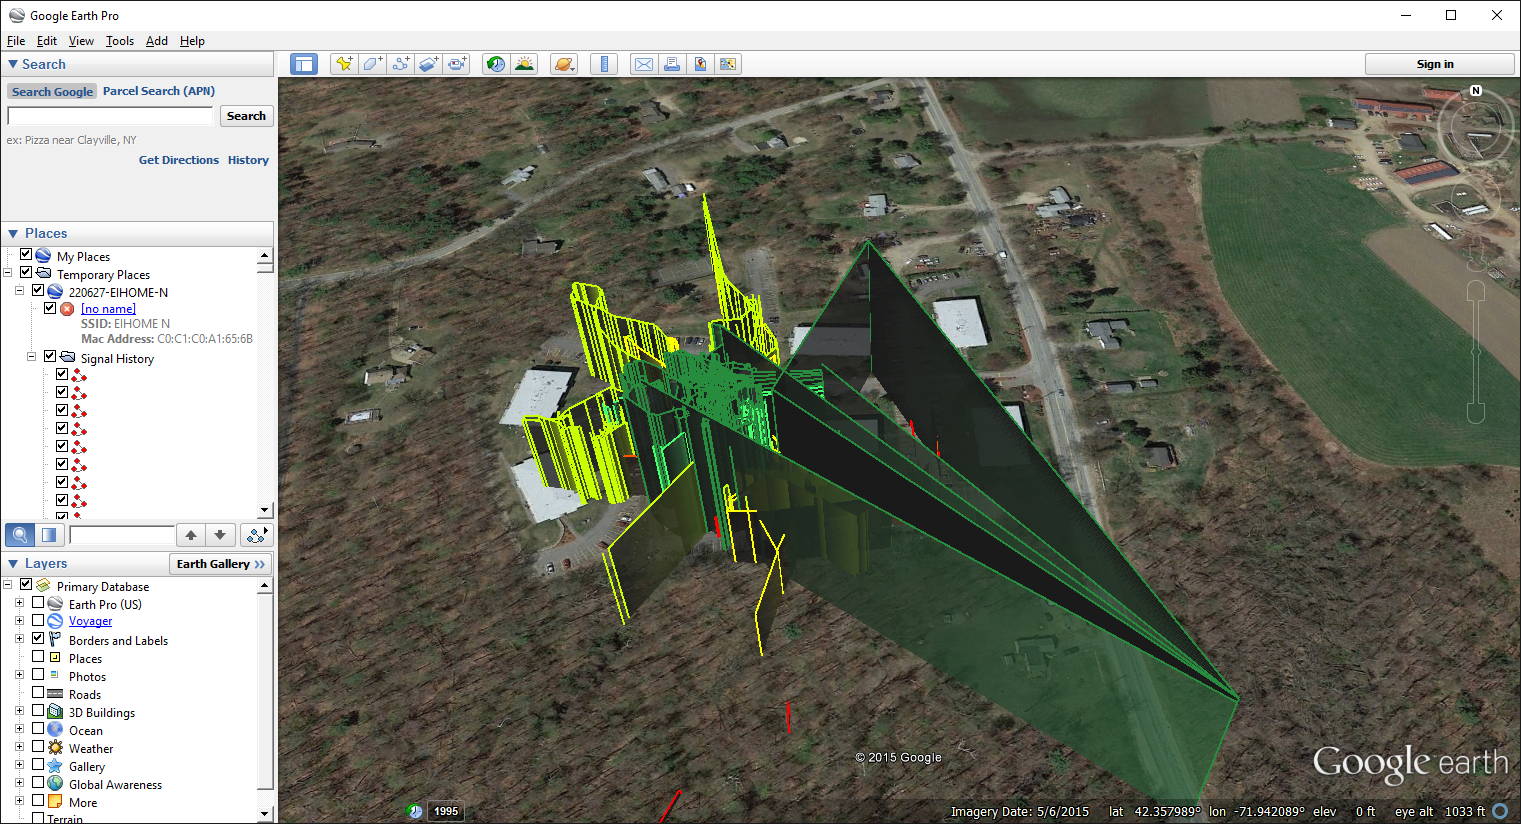Screen dimensions: 1521x824
Task: Email the current view
Action: [x=644, y=64]
